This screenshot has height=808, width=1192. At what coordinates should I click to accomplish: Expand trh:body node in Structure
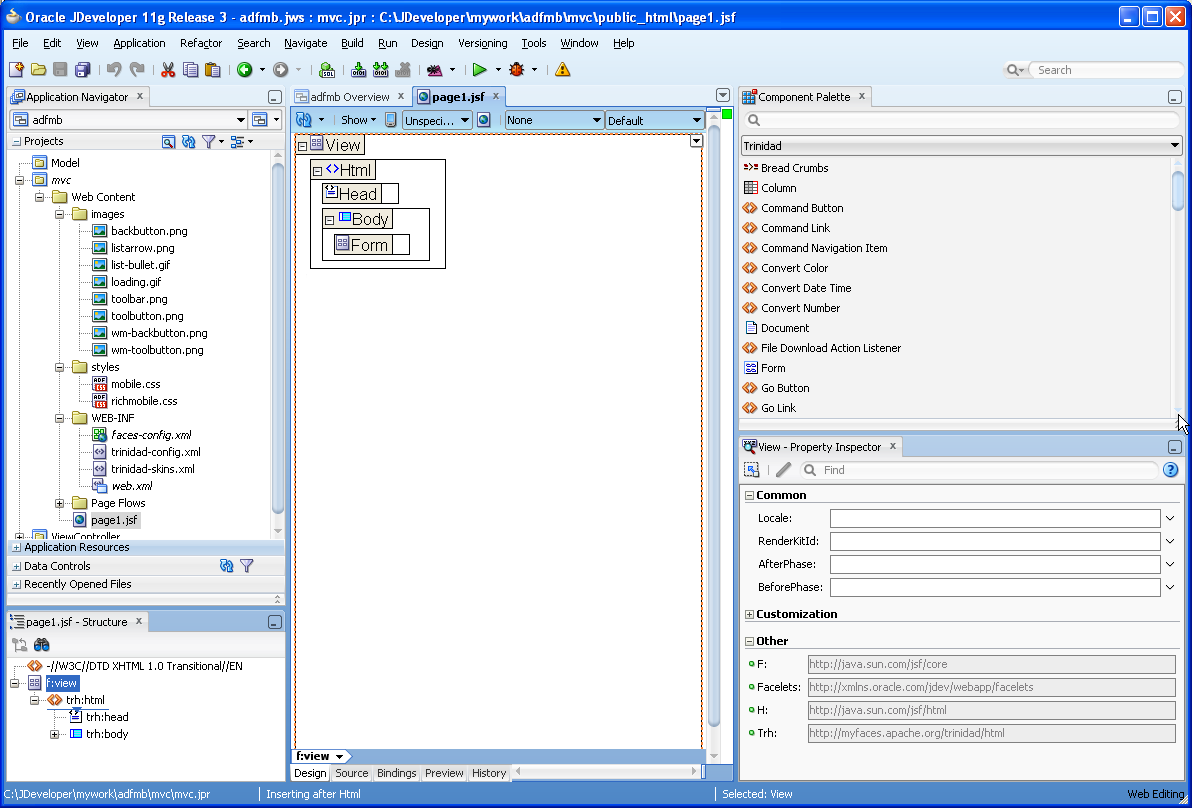55,734
